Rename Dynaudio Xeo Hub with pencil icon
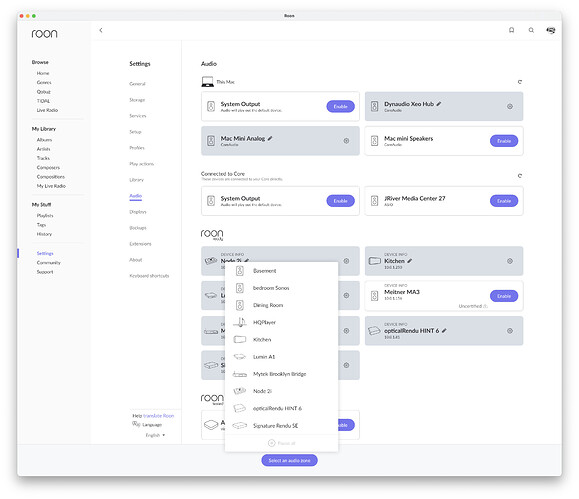579x499 pixels. pyautogui.click(x=439, y=104)
